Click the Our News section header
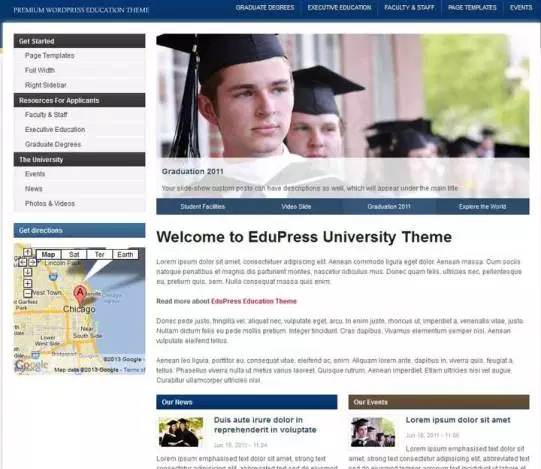The width and height of the screenshot is (541, 469). click(247, 402)
